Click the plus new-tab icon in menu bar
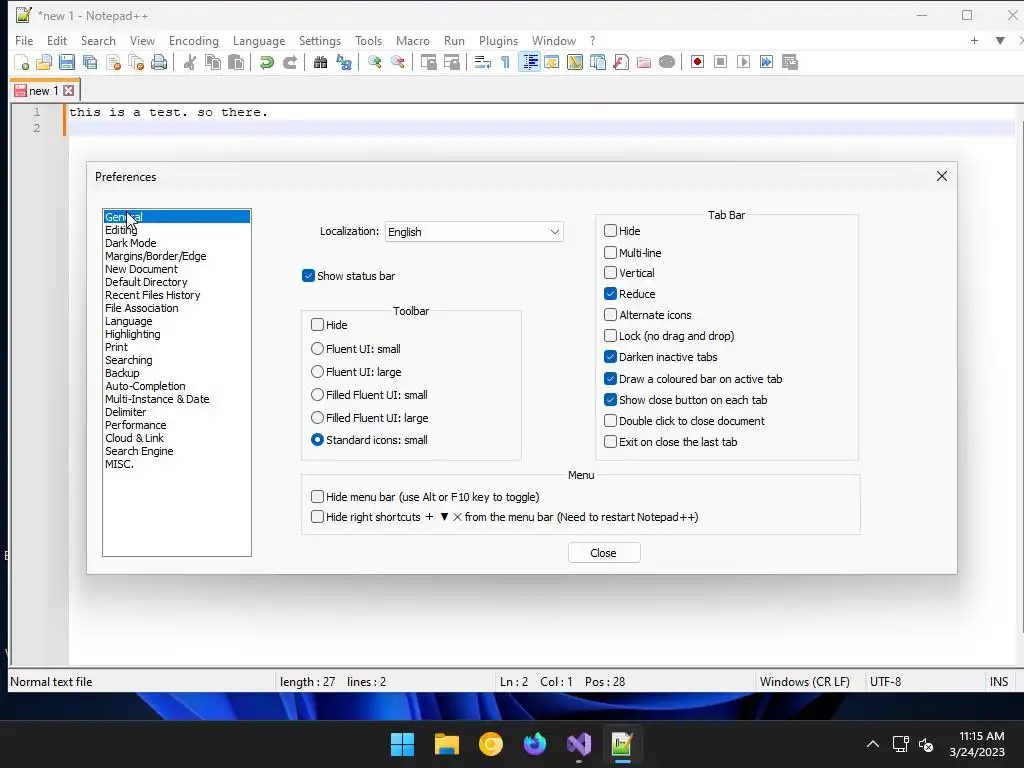Image resolution: width=1024 pixels, height=768 pixels. (x=974, y=40)
